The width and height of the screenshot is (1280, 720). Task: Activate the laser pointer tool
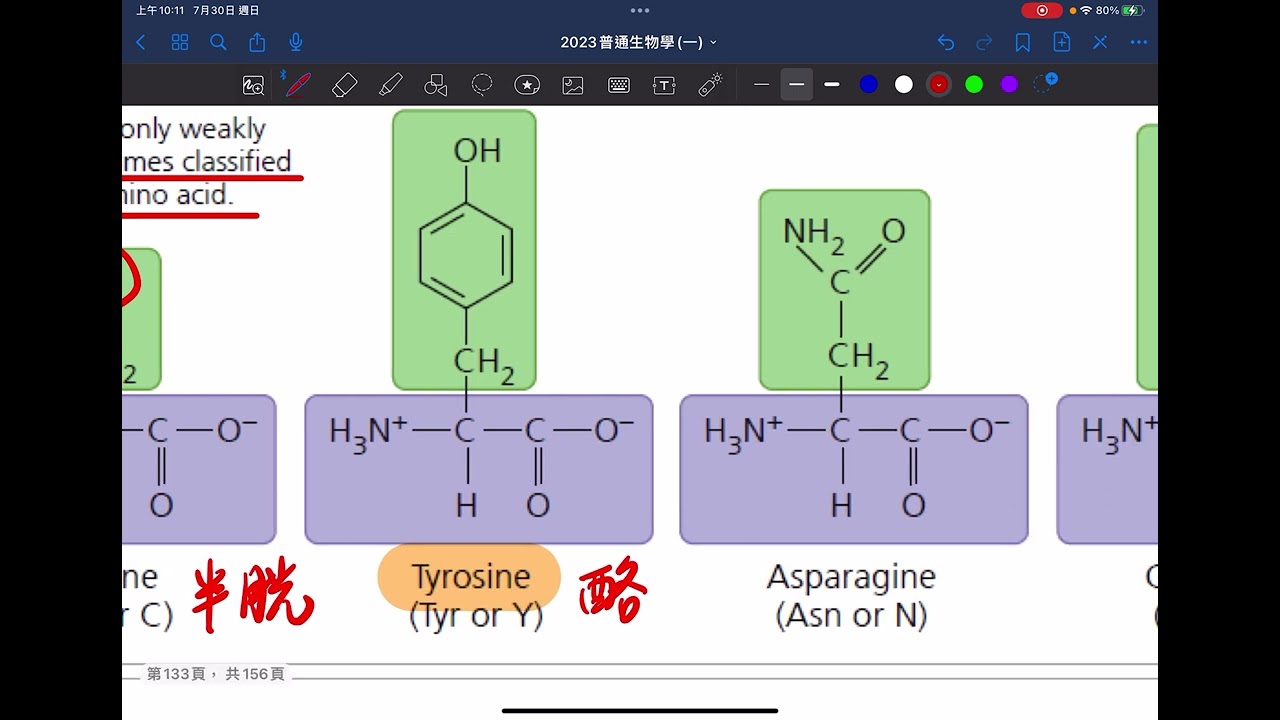tap(710, 85)
